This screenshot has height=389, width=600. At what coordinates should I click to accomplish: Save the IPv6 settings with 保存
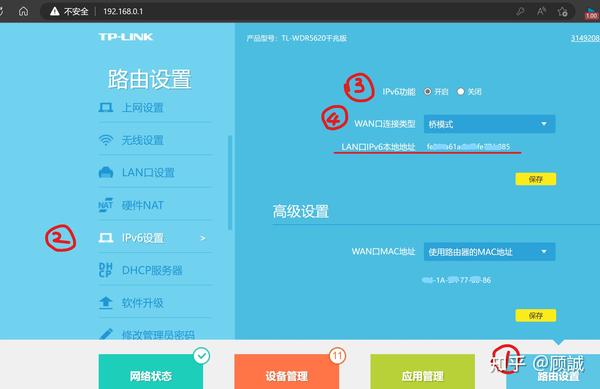(x=536, y=179)
